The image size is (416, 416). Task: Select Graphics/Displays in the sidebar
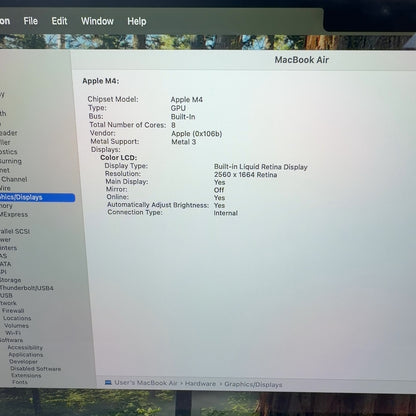point(37,197)
